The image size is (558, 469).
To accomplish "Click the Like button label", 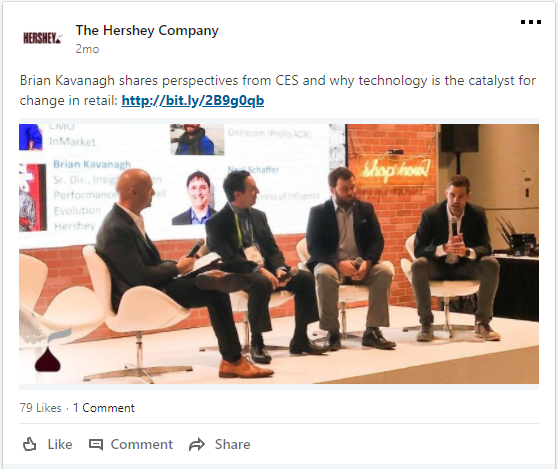I will click(60, 444).
